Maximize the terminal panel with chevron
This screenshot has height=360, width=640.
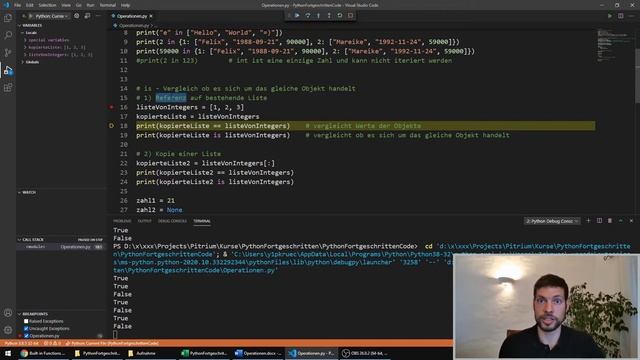click(620, 221)
